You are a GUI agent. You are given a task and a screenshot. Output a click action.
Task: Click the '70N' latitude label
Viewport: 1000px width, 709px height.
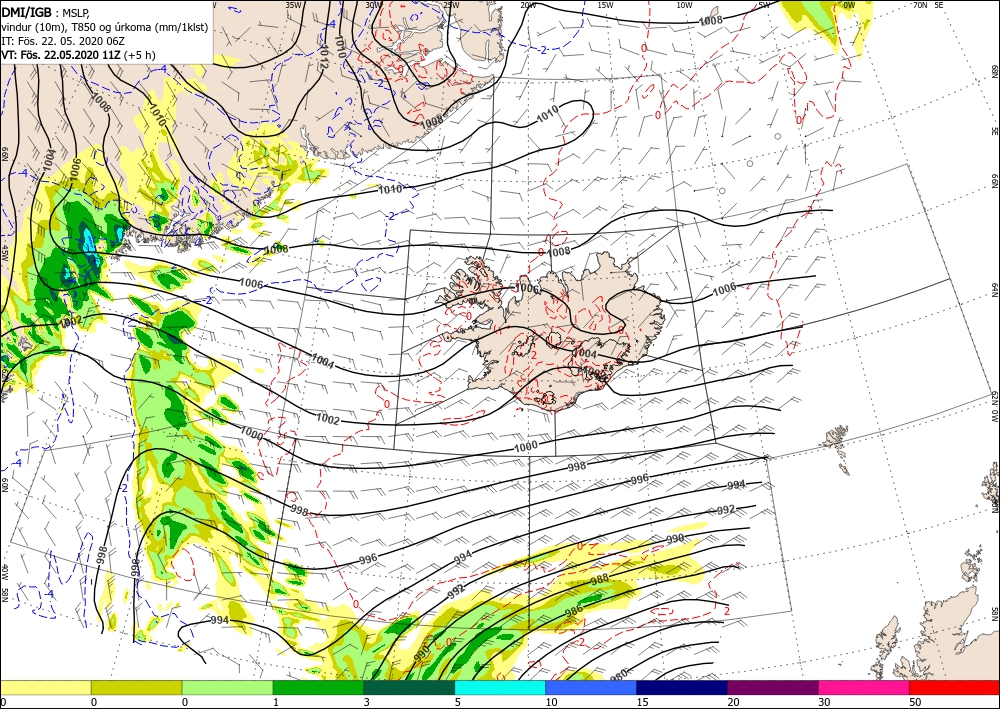[x=920, y=5]
